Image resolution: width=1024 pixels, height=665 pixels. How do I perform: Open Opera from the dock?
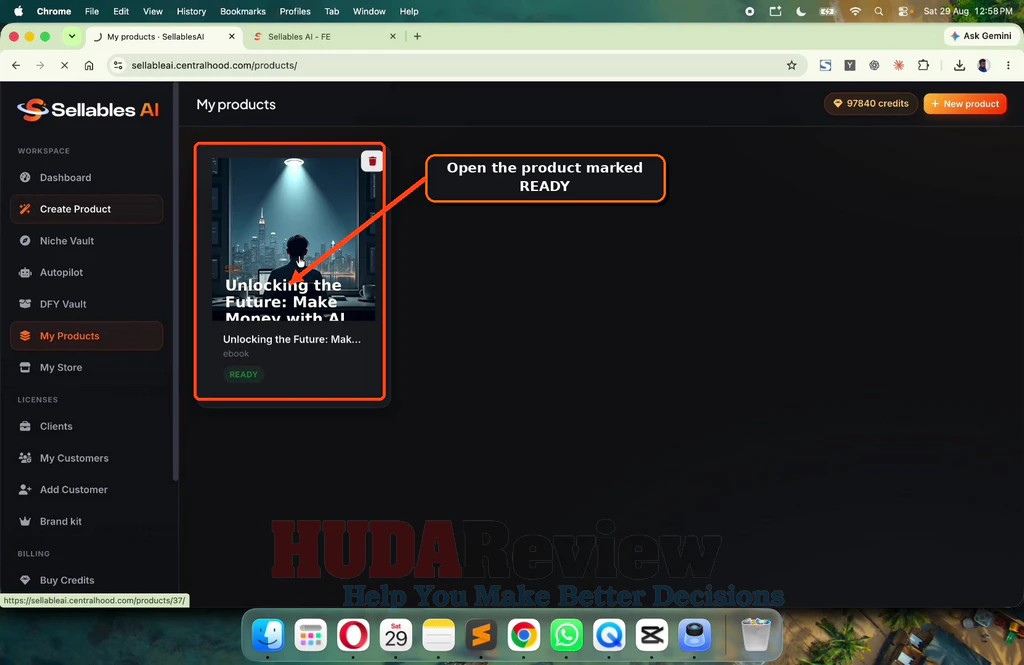(x=353, y=634)
